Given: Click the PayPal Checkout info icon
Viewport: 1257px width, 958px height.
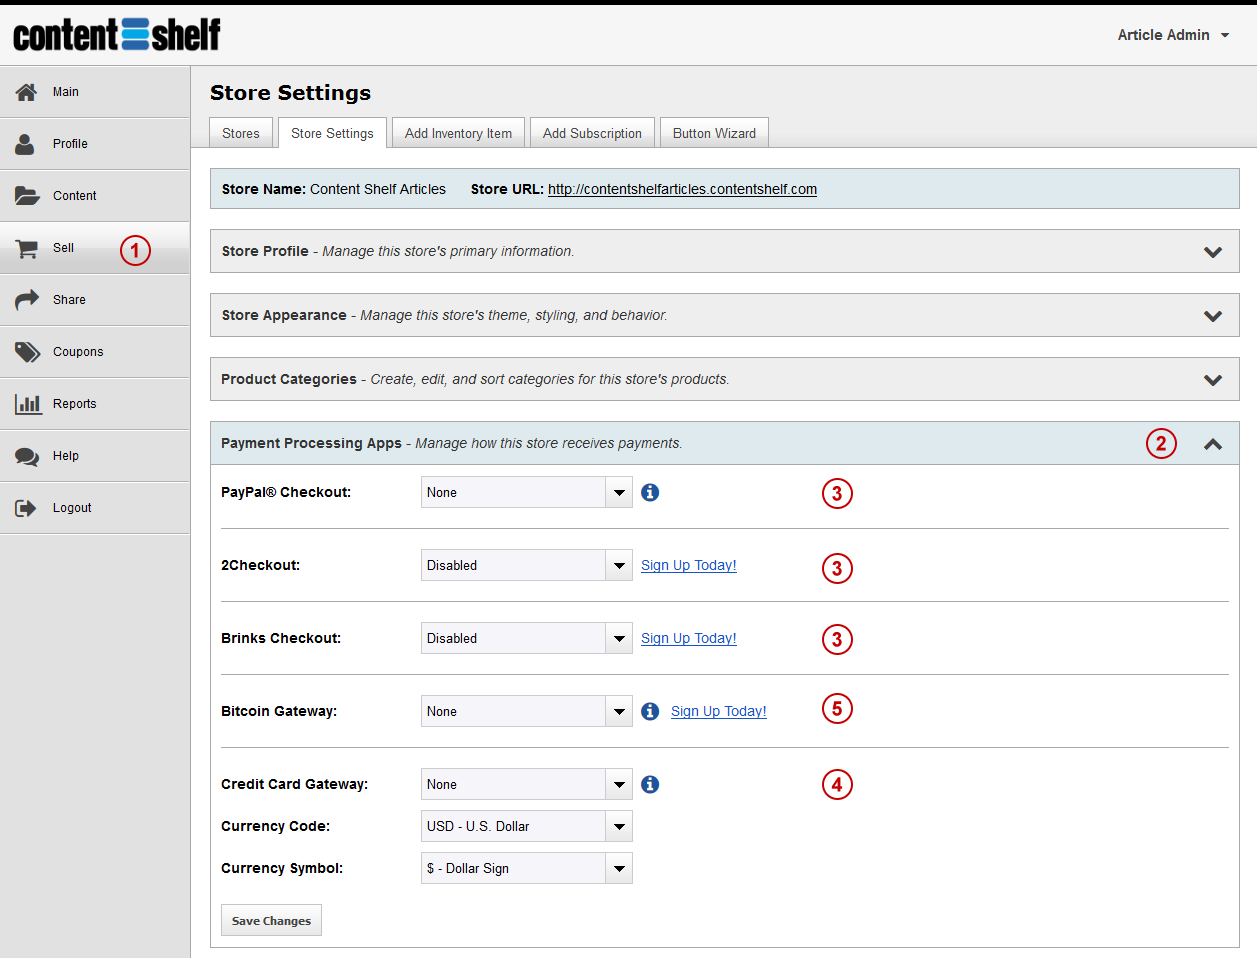Looking at the screenshot, I should point(650,492).
